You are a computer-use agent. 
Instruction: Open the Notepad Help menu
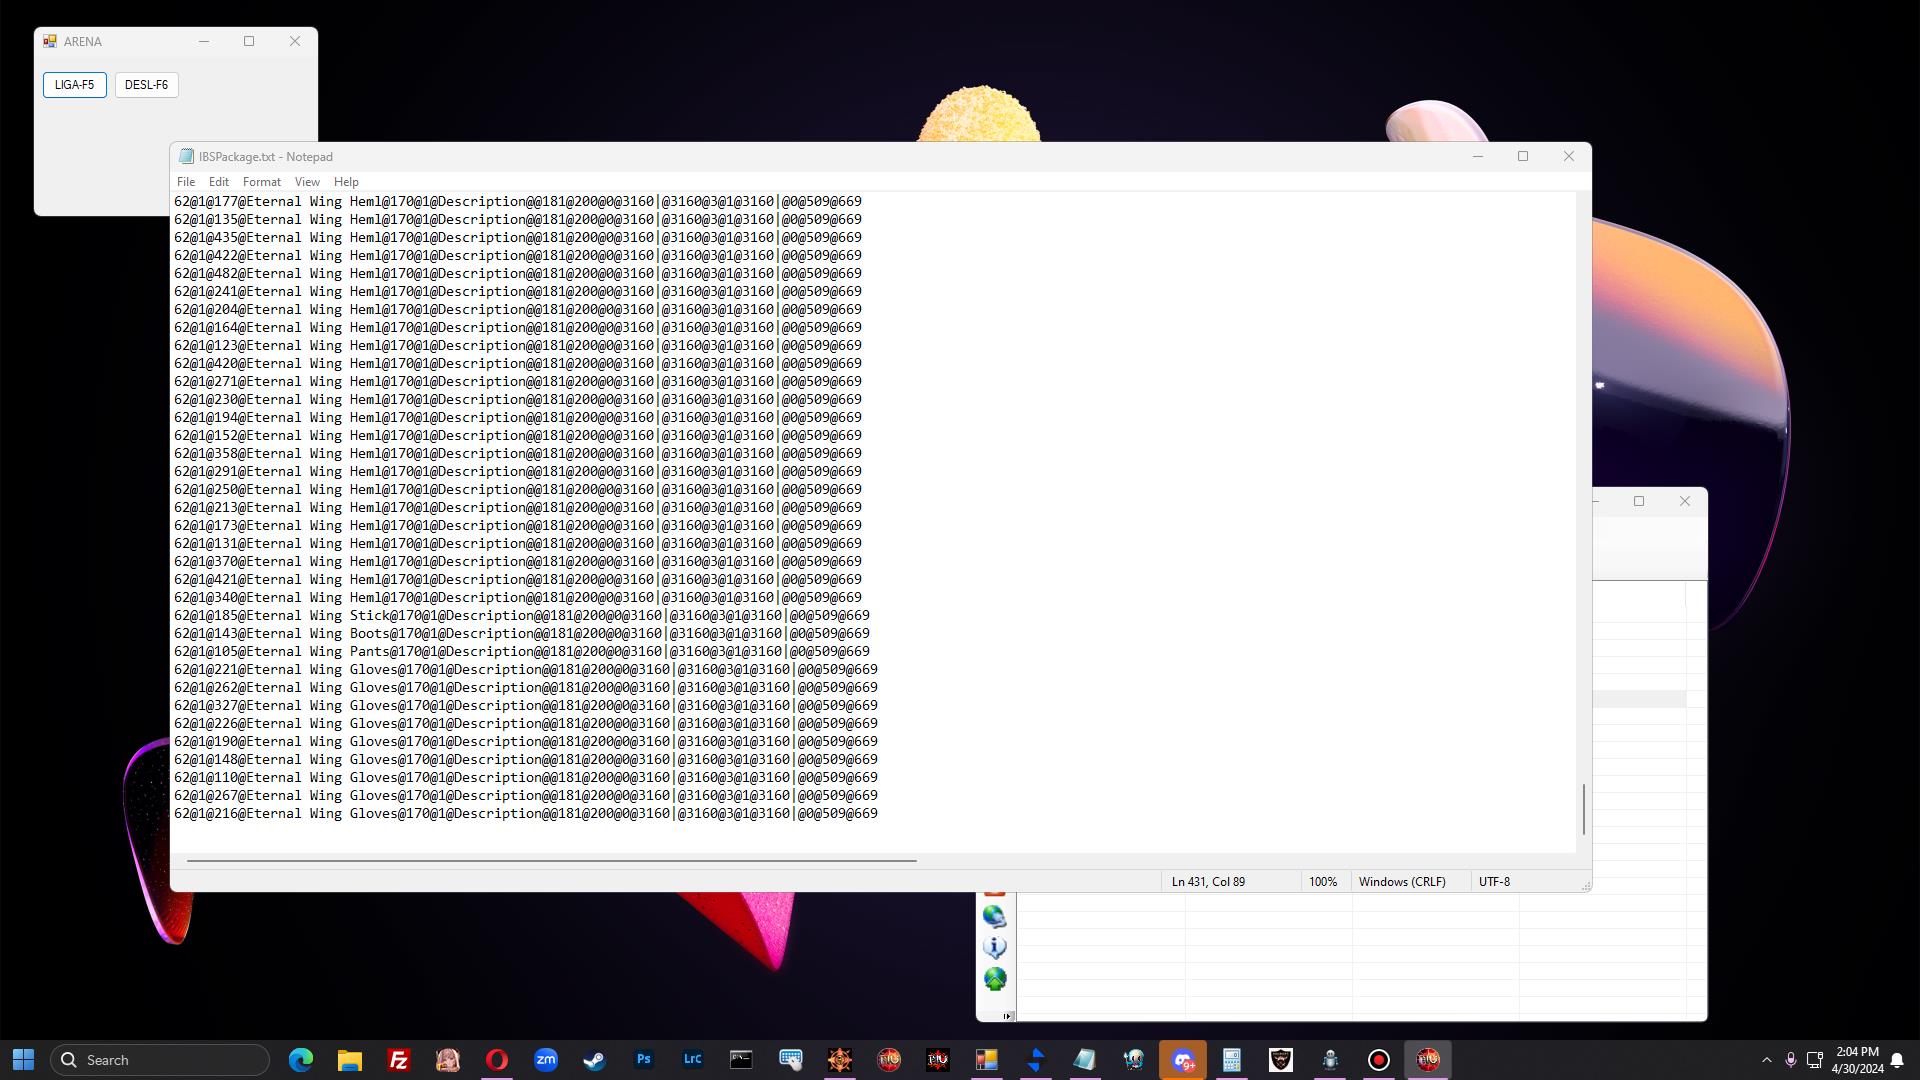tap(346, 182)
